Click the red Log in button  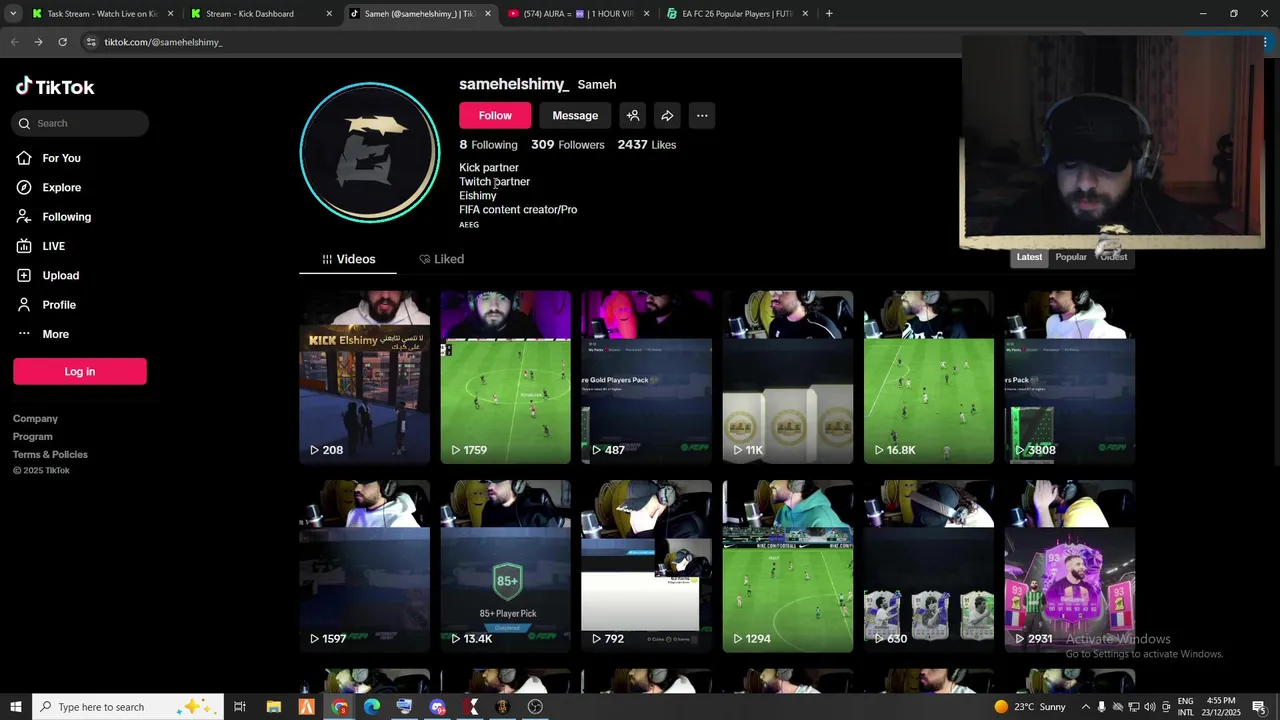point(80,371)
